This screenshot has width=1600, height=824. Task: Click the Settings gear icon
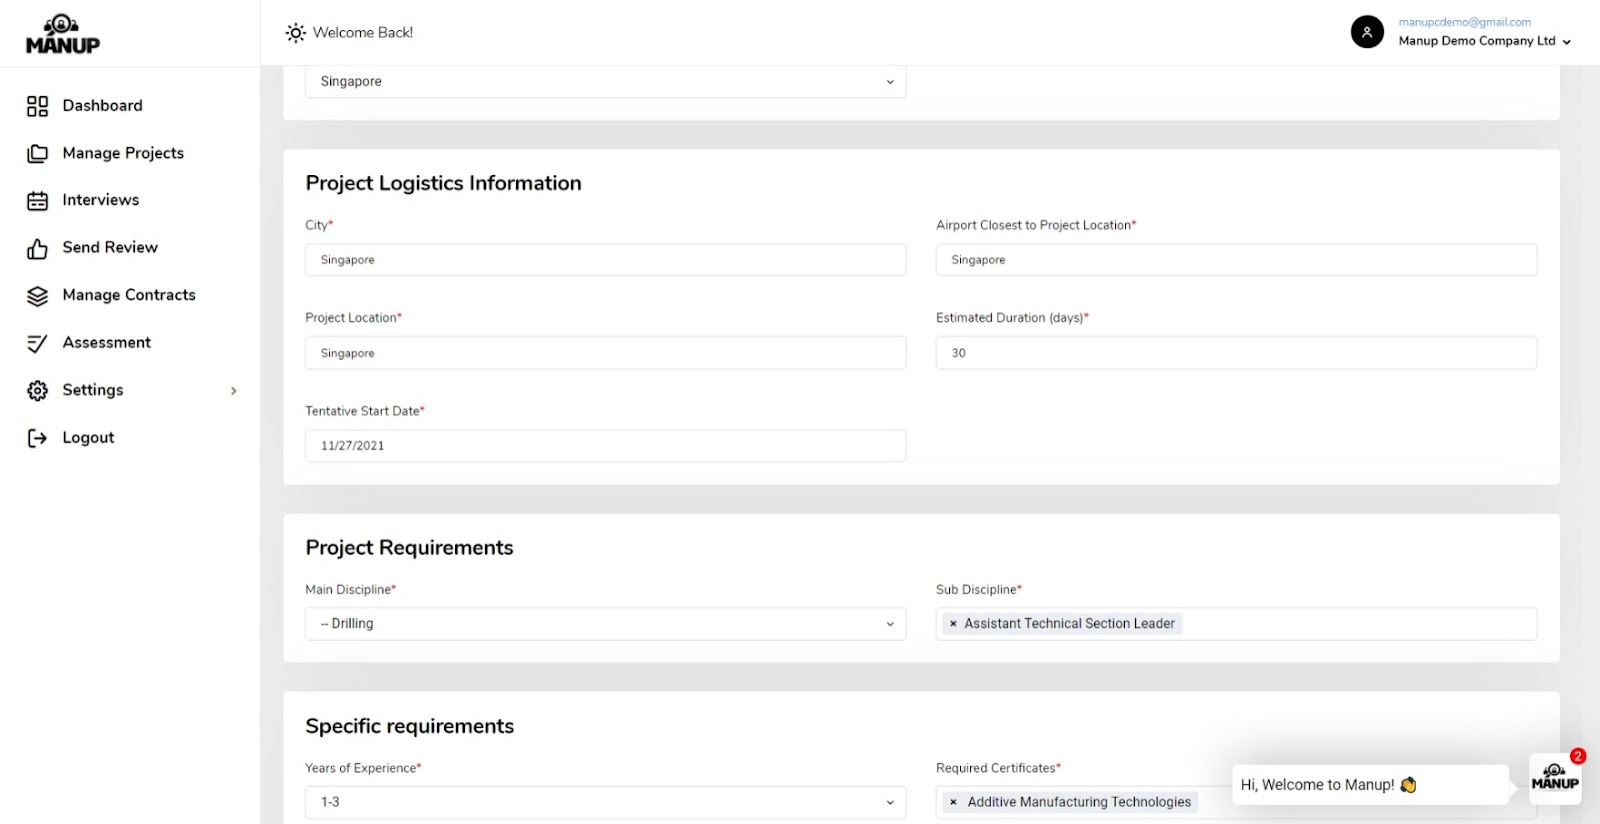coord(37,391)
